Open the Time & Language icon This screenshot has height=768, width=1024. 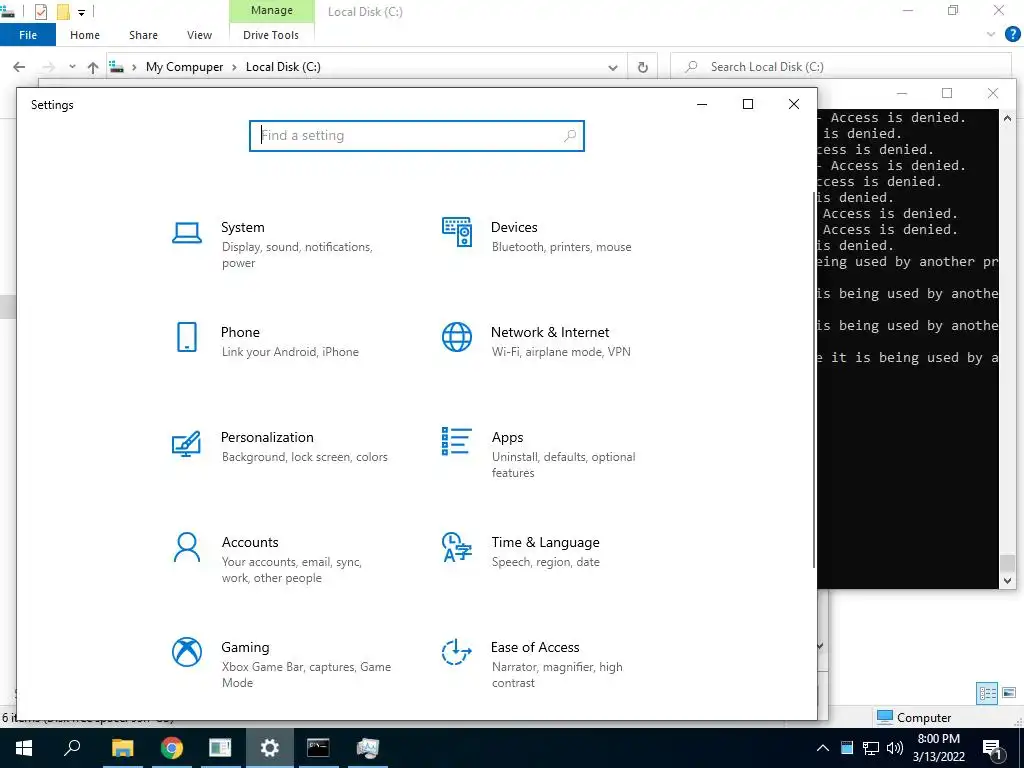point(456,547)
